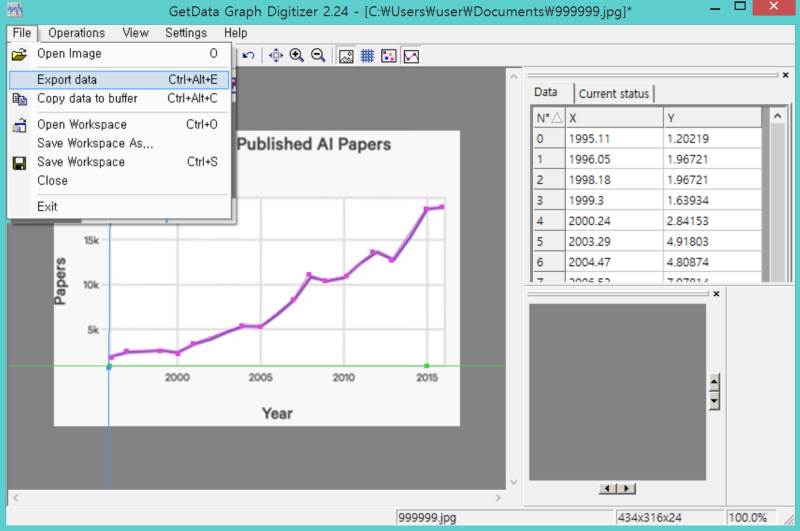
Task: Open the File menu
Action: pos(22,33)
